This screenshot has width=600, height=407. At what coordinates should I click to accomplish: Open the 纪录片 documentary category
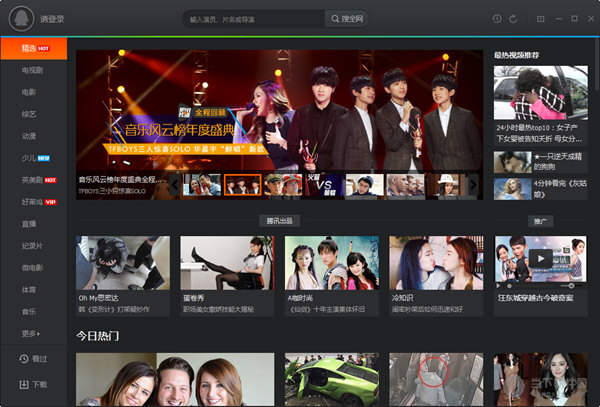point(34,246)
